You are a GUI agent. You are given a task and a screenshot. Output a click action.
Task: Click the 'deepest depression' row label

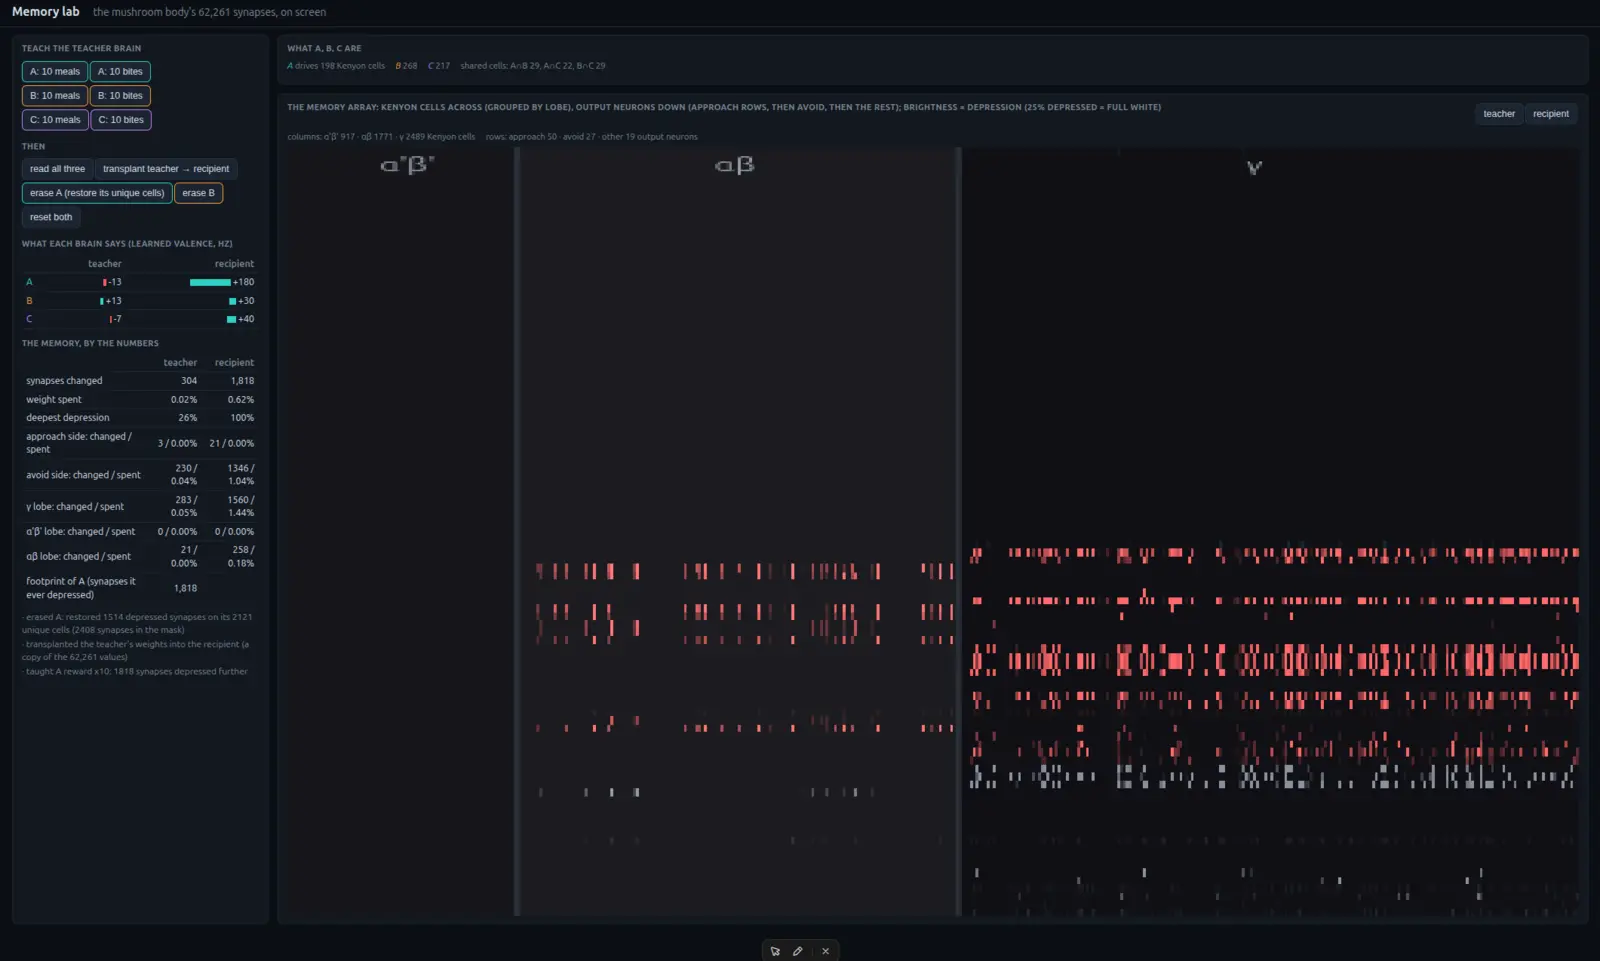(x=68, y=418)
